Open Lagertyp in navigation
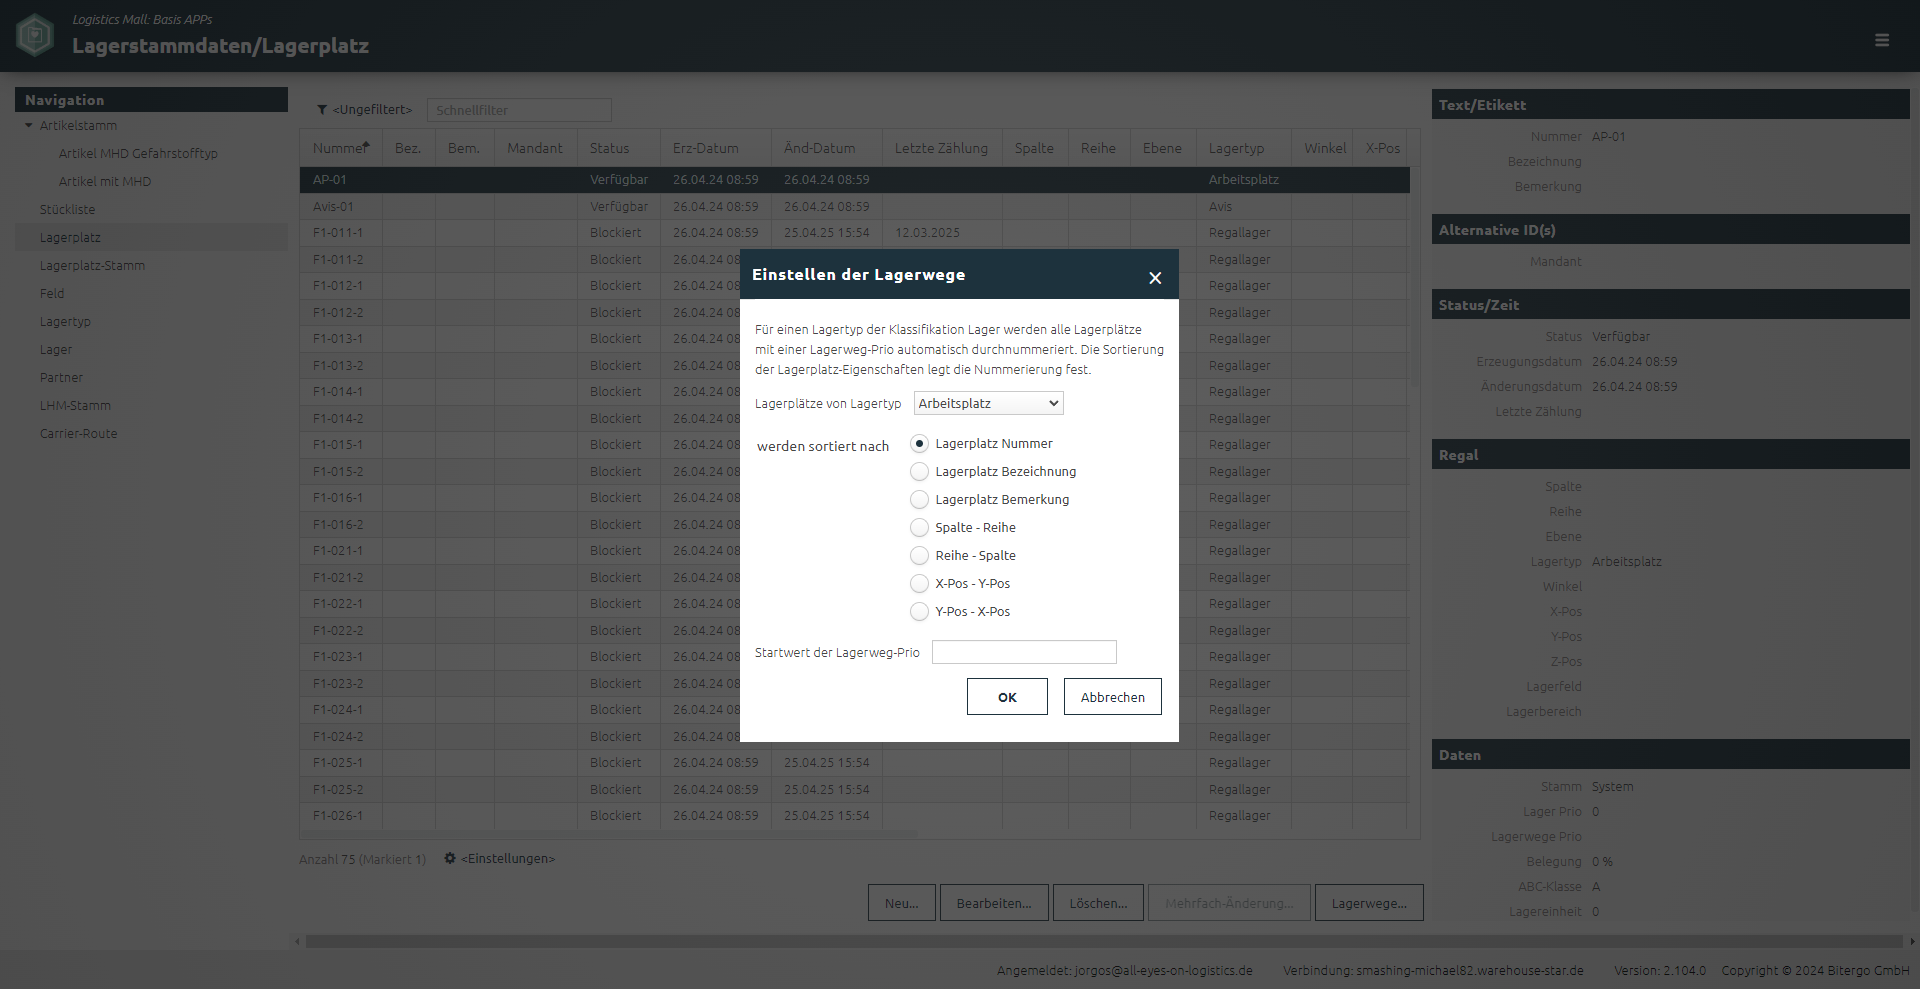 click(x=65, y=322)
